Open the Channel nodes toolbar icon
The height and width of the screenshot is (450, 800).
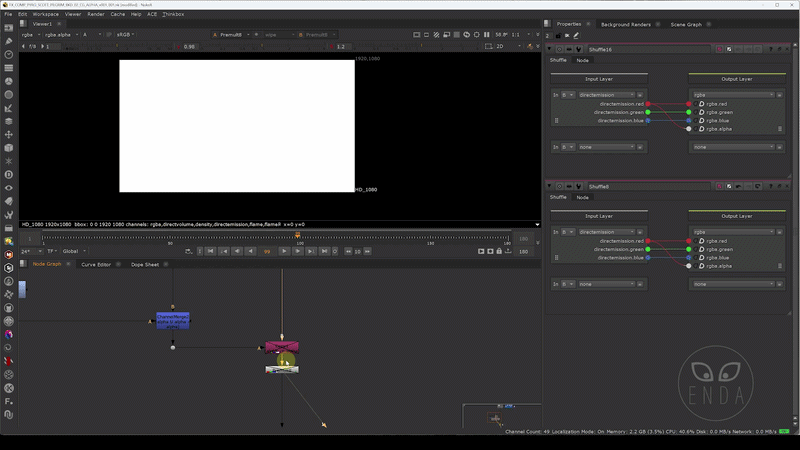(x=9, y=68)
